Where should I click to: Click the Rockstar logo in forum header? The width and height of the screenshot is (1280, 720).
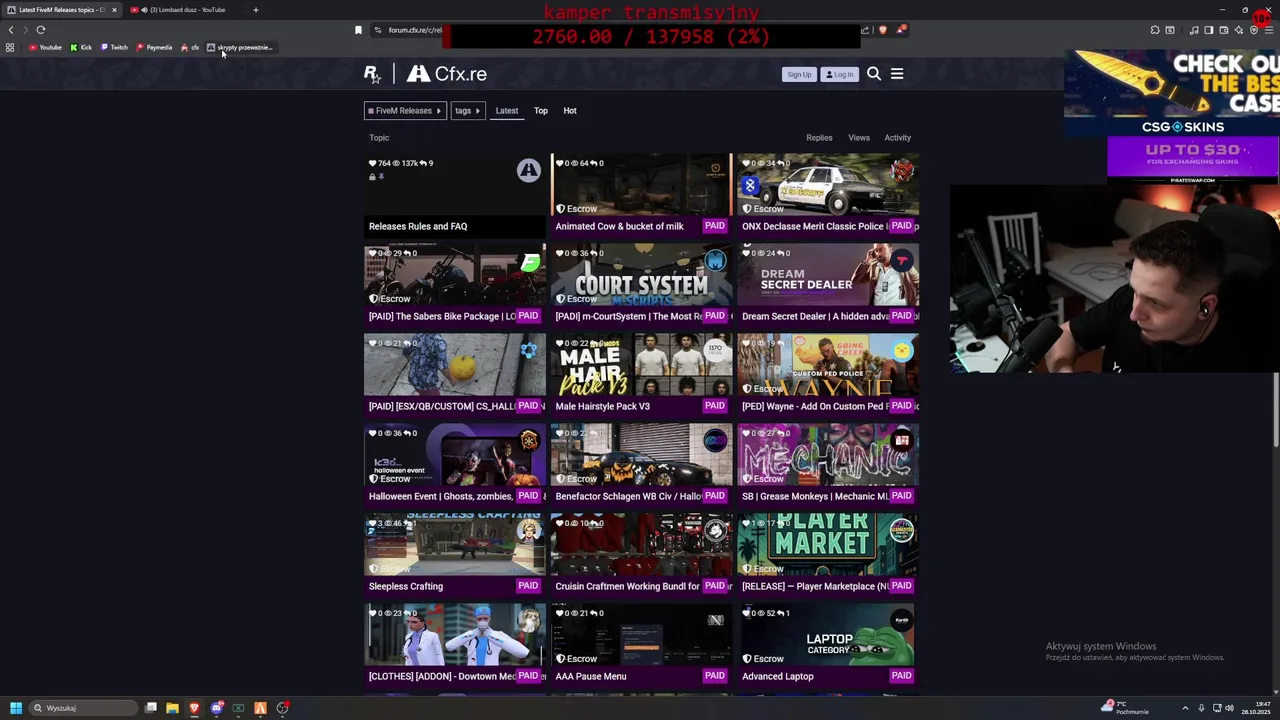point(371,74)
